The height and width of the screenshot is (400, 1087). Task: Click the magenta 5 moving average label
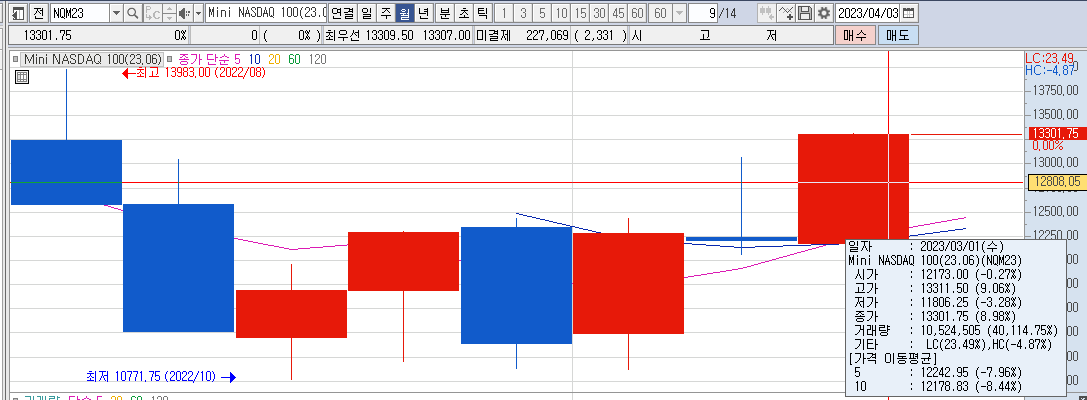pyautogui.click(x=238, y=60)
